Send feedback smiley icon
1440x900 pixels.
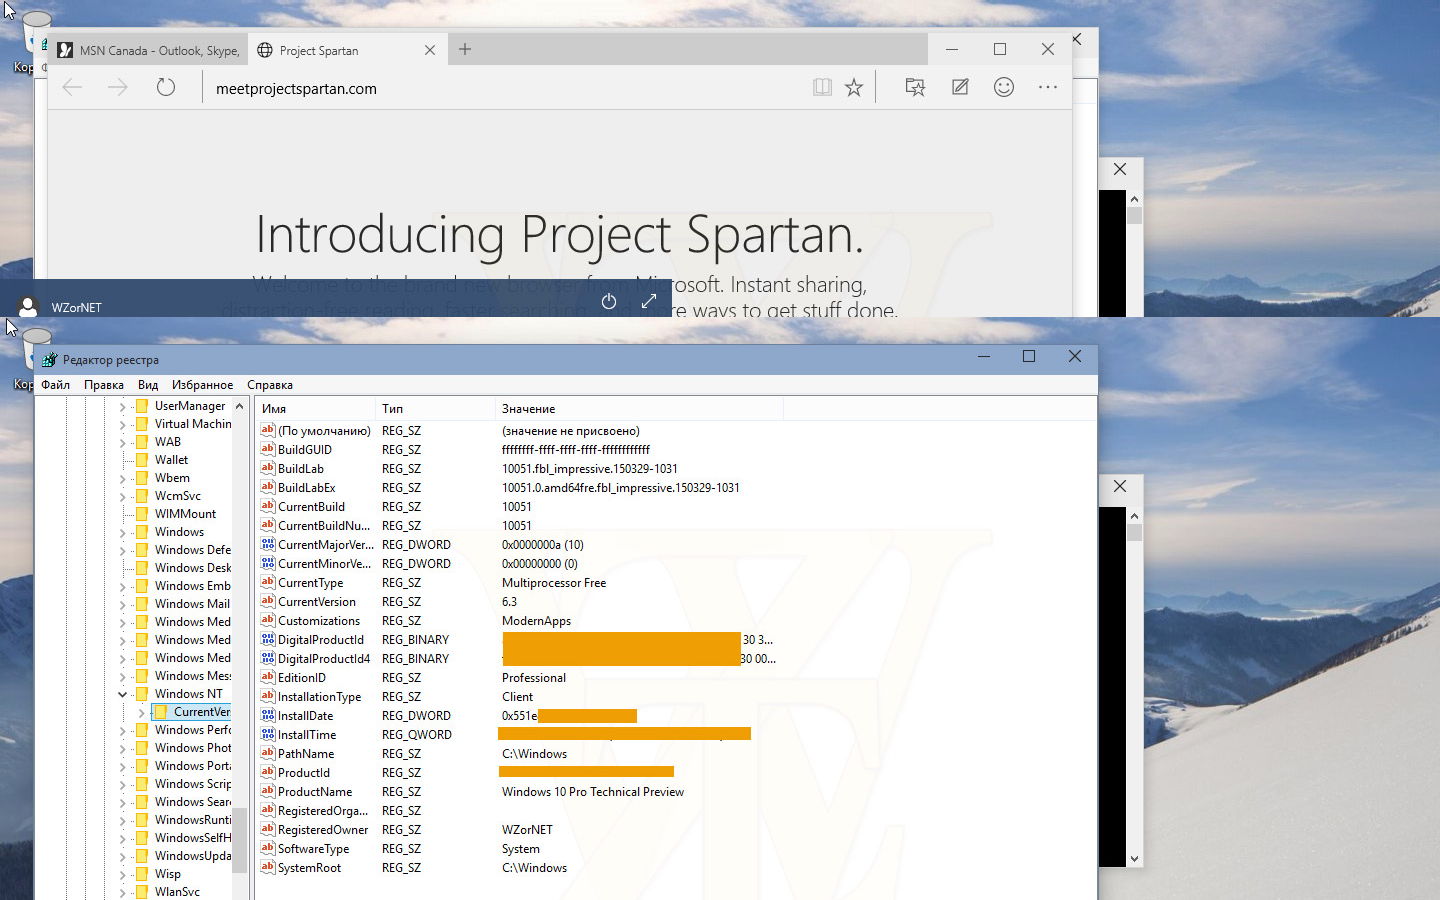click(x=1004, y=88)
